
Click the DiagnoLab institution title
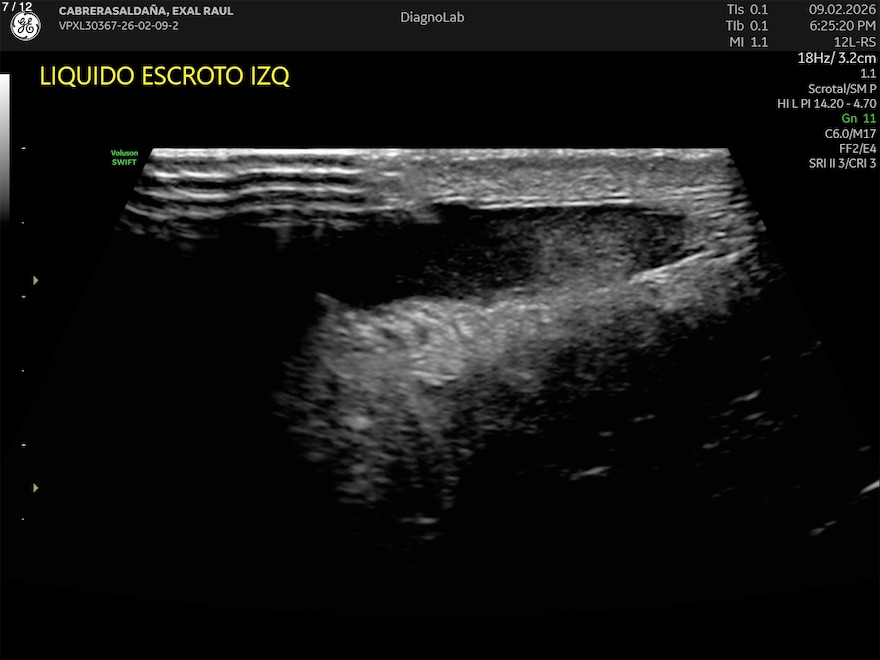[432, 17]
